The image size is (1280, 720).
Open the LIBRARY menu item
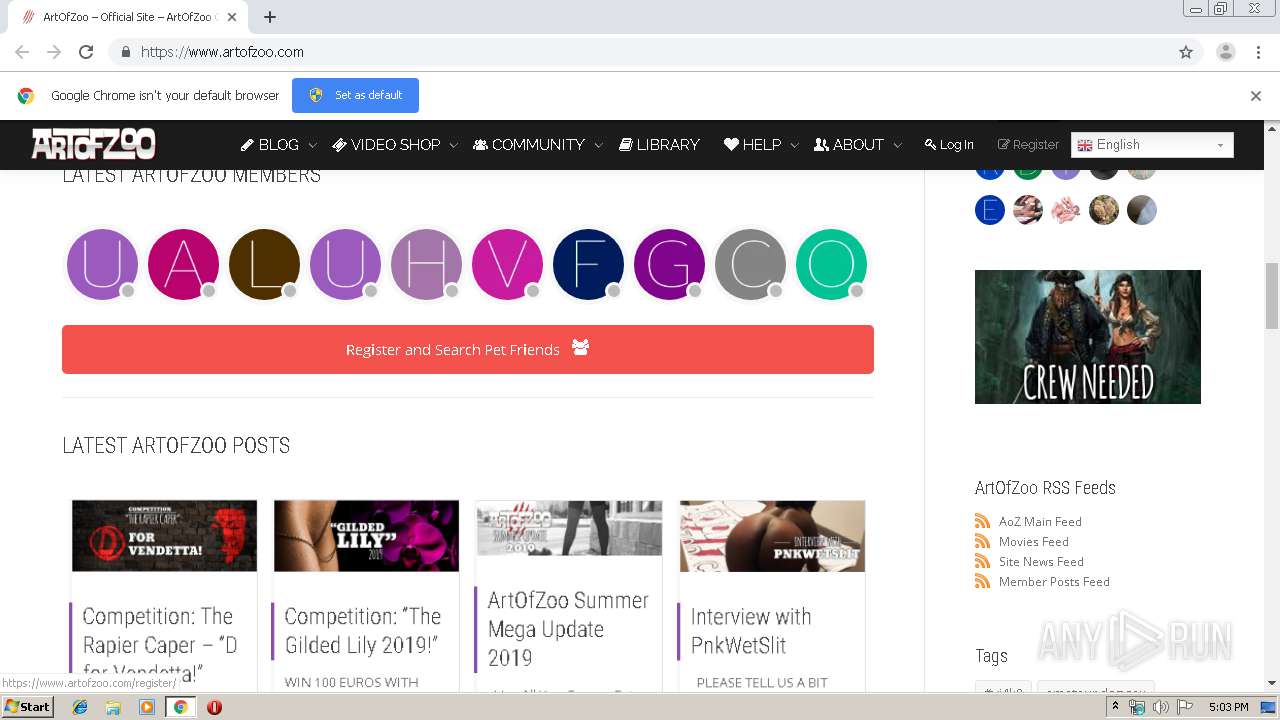659,145
